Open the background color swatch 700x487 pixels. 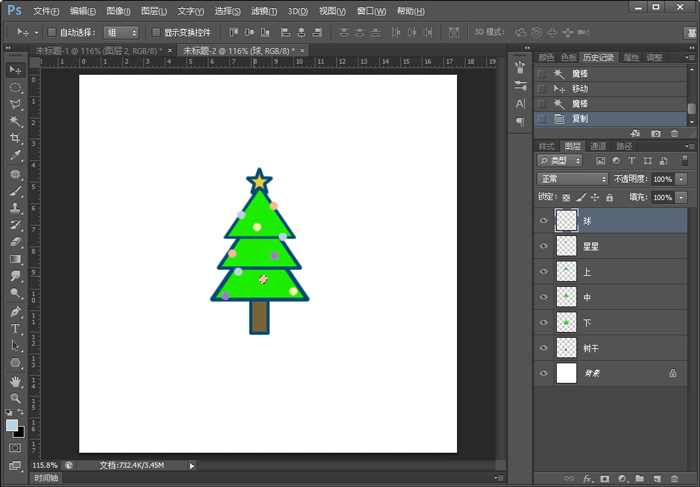(20, 433)
